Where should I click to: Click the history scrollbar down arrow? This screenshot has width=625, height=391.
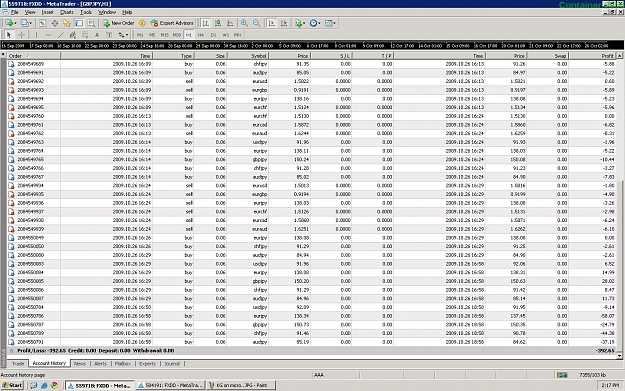[x=619, y=356]
